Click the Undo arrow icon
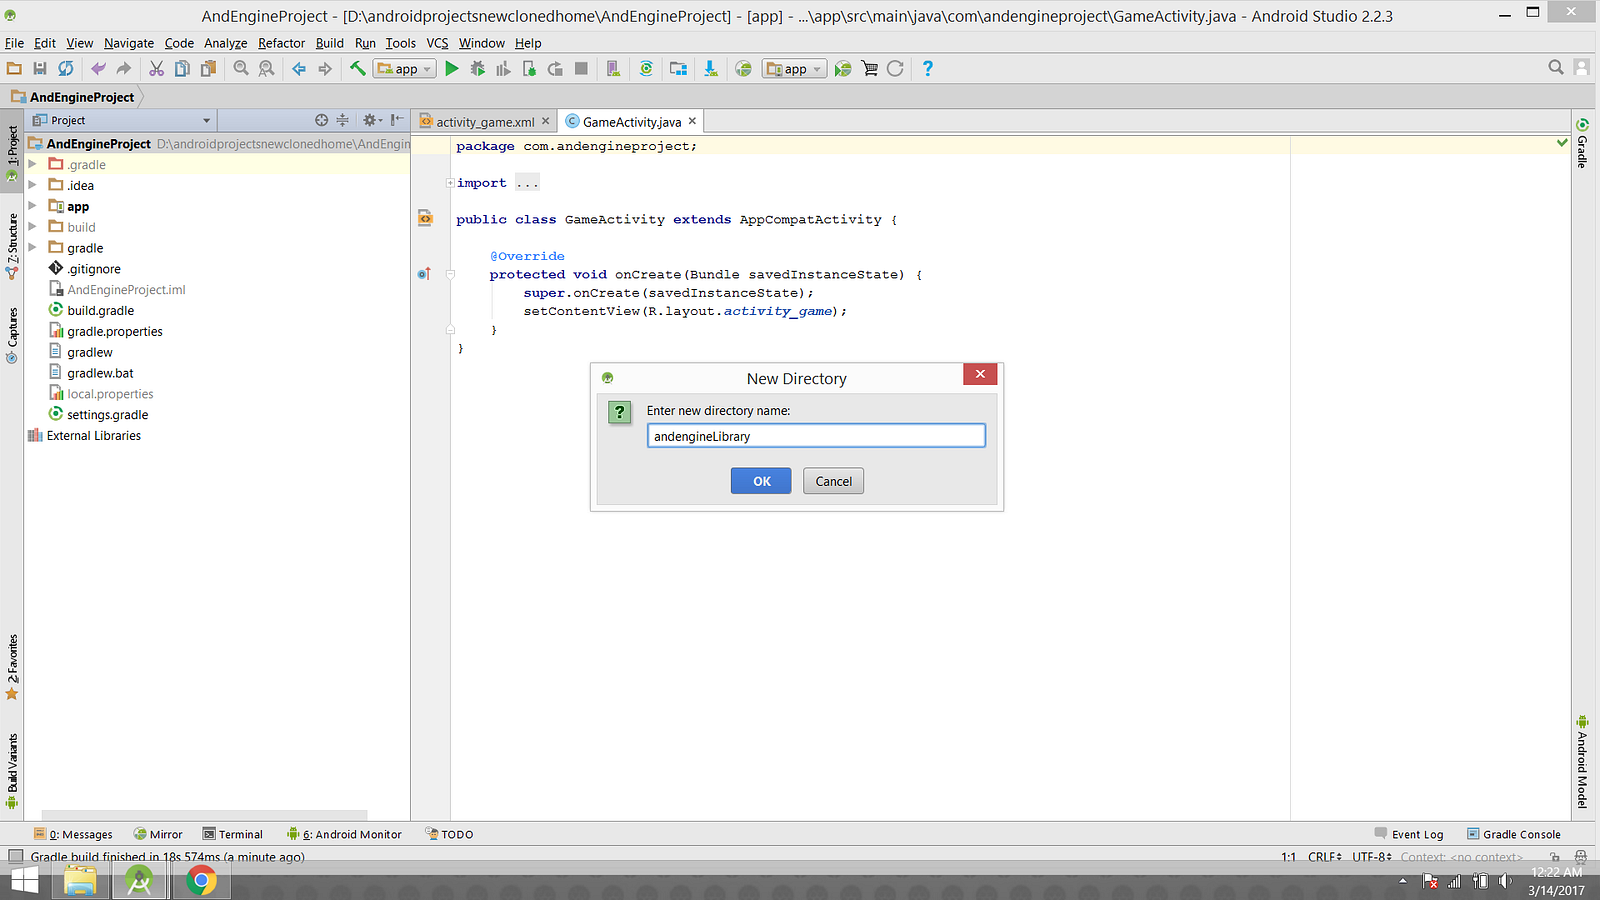This screenshot has width=1600, height=900. click(x=98, y=69)
